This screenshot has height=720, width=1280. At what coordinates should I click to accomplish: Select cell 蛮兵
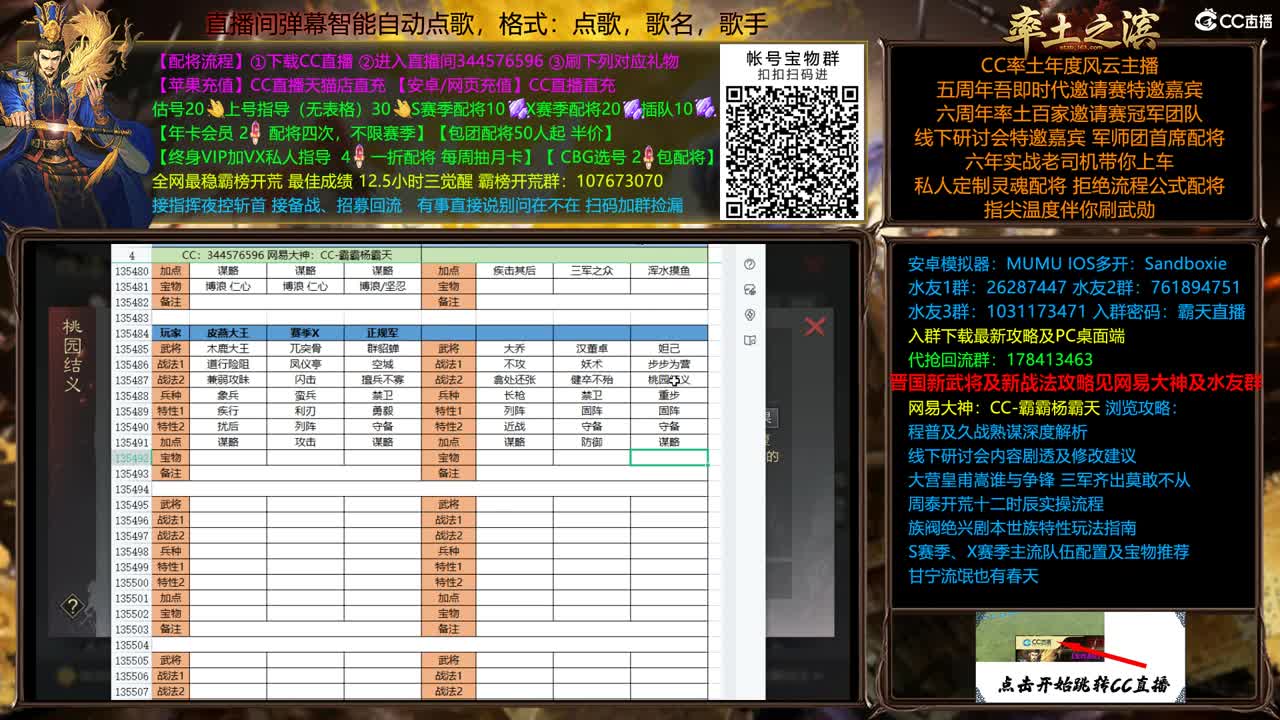tap(305, 395)
